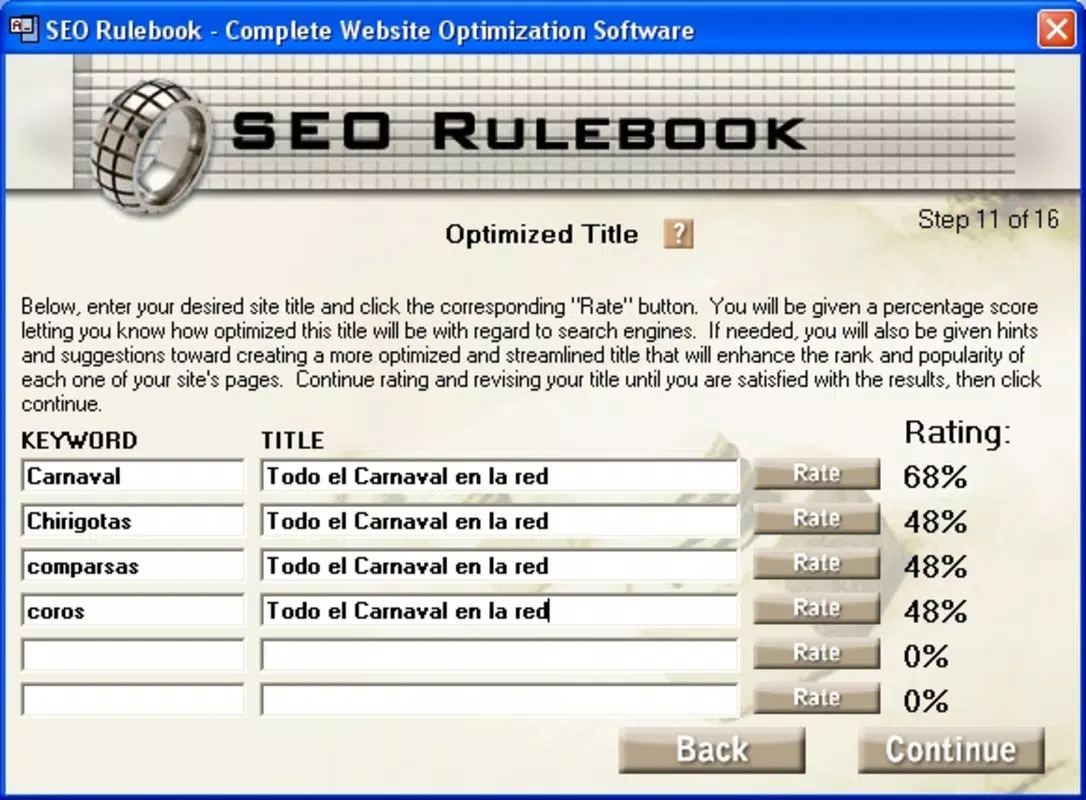
Task: Click the last empty title field
Action: [x=500, y=700]
